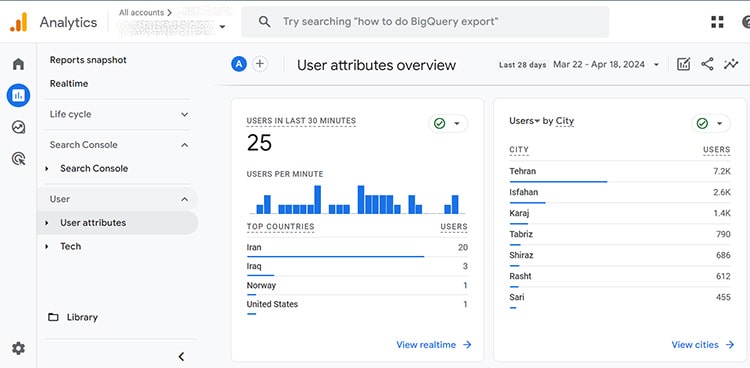
Task: Click the United States country row
Action: tap(357, 305)
